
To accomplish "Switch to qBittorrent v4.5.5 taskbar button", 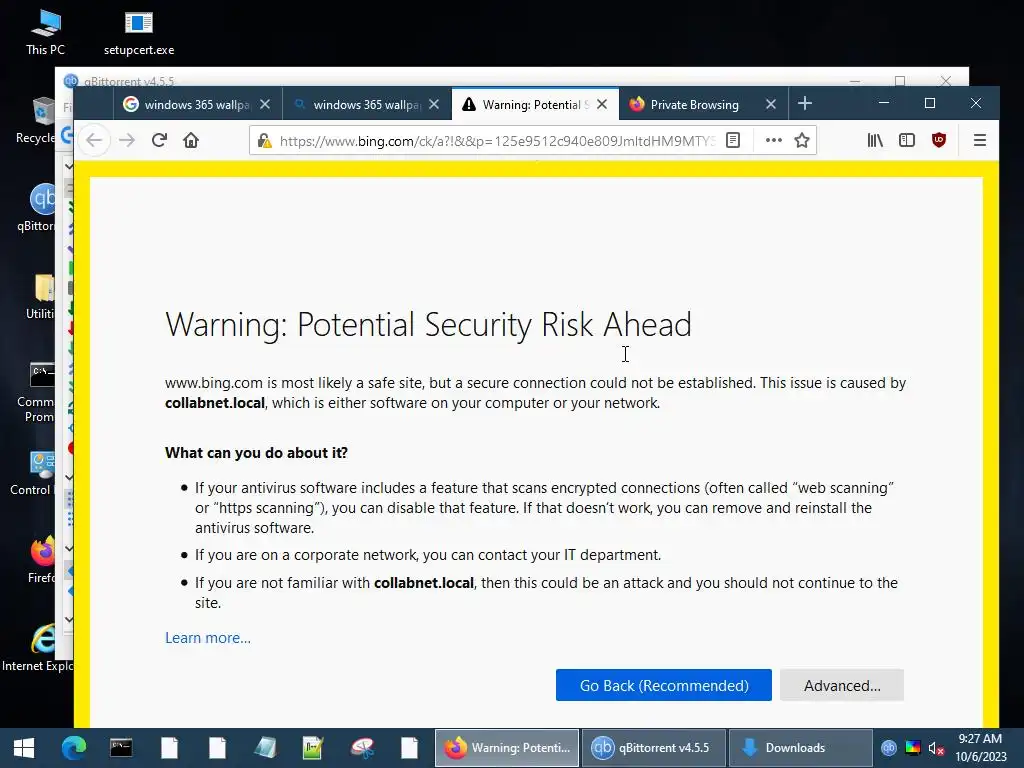I will click(x=654, y=748).
